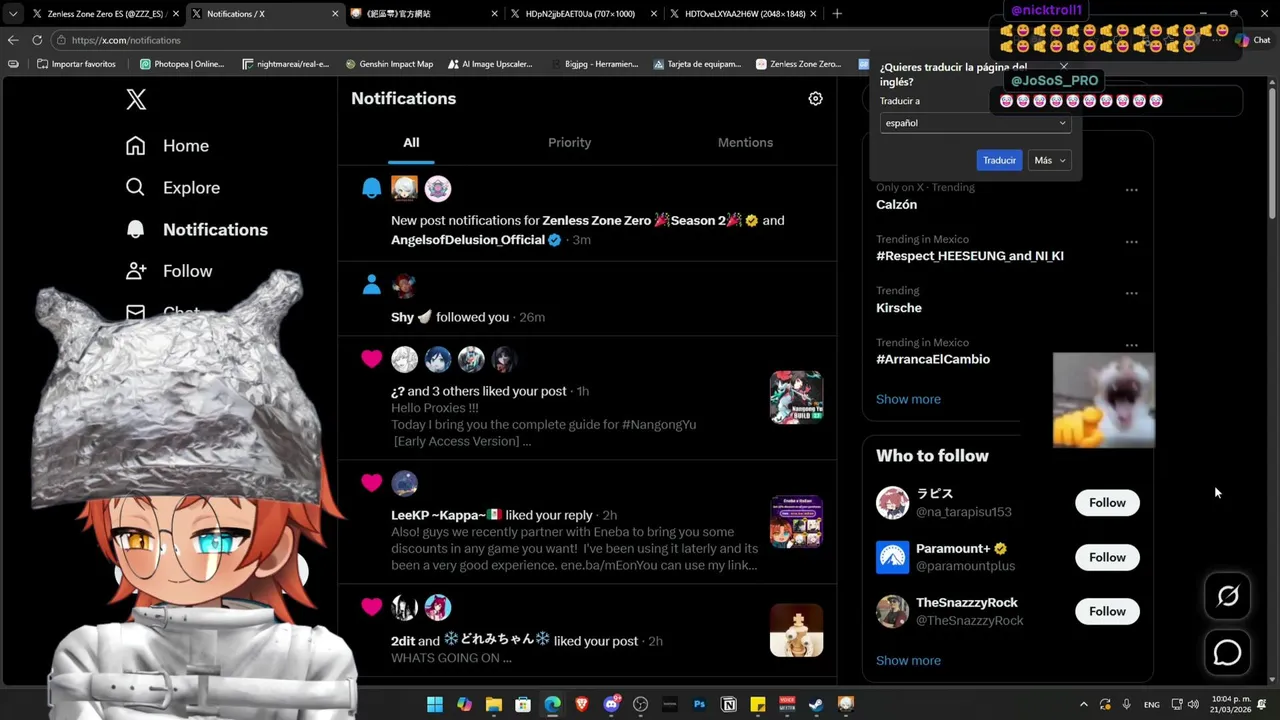Reload the current page
This screenshot has height=720, width=1280.
pos(37,40)
